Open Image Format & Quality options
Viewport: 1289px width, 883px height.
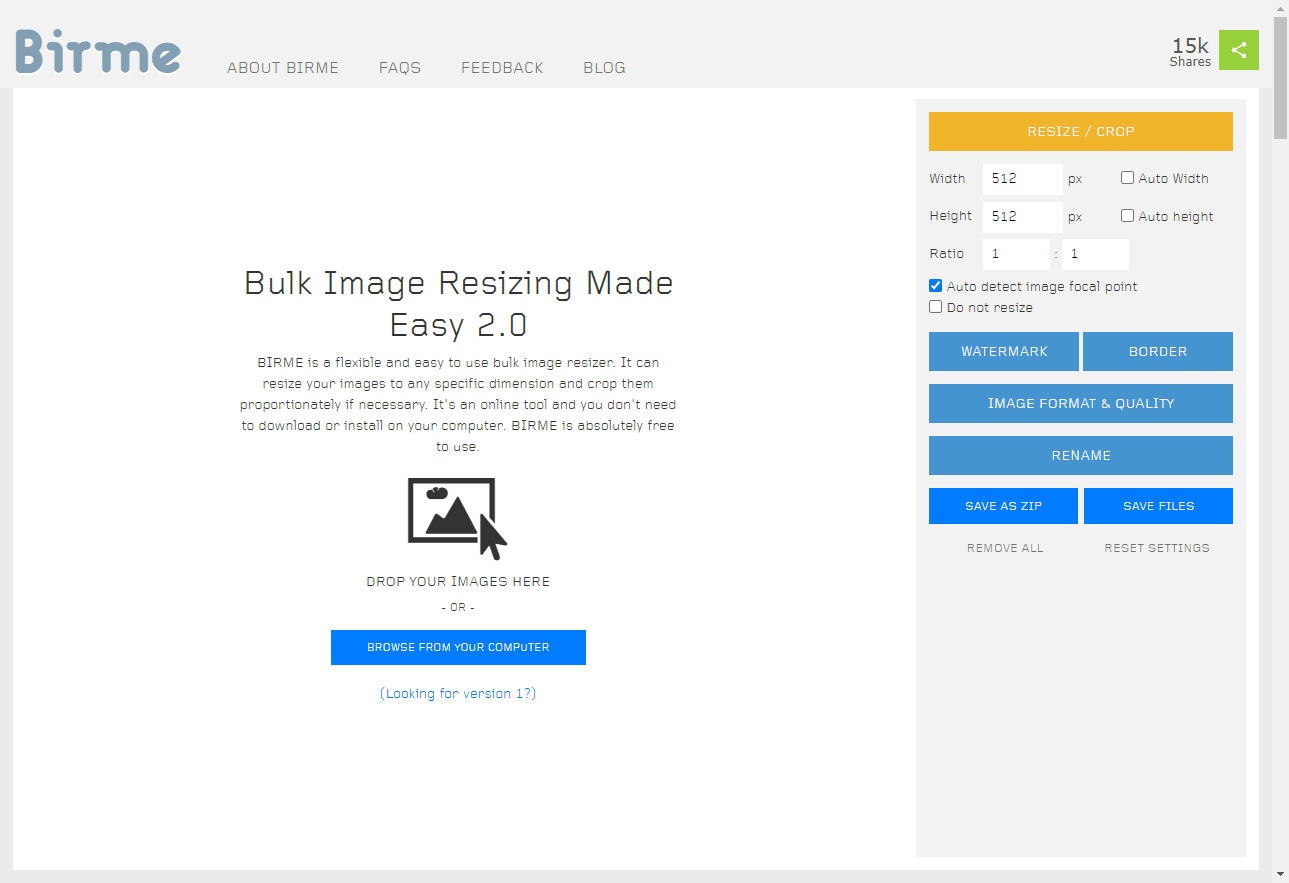point(1081,403)
